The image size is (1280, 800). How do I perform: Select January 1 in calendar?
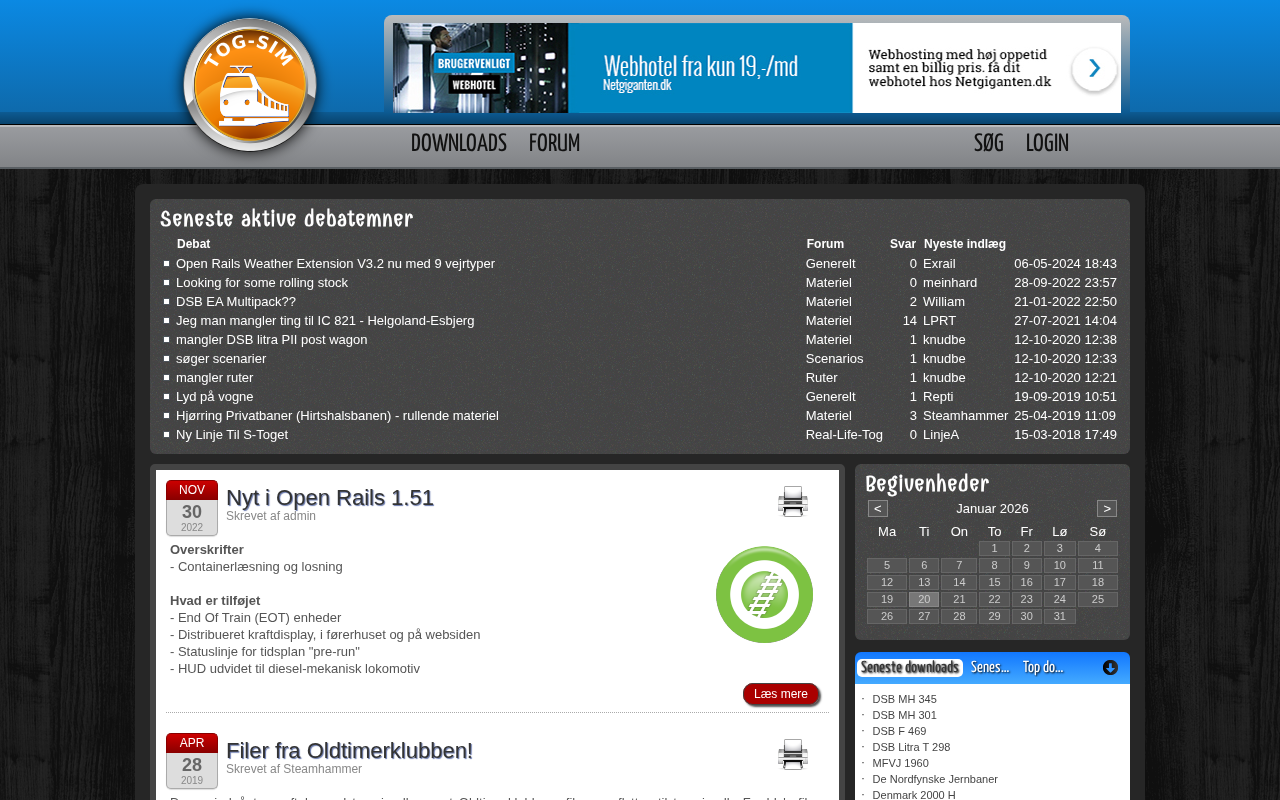[994, 548]
